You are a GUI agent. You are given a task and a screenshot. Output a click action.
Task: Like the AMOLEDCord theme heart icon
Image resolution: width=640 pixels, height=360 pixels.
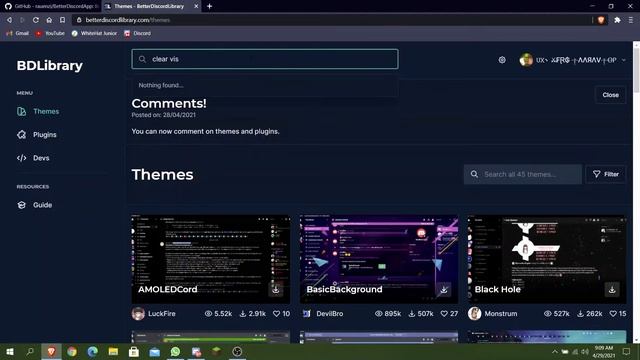[x=276, y=313]
